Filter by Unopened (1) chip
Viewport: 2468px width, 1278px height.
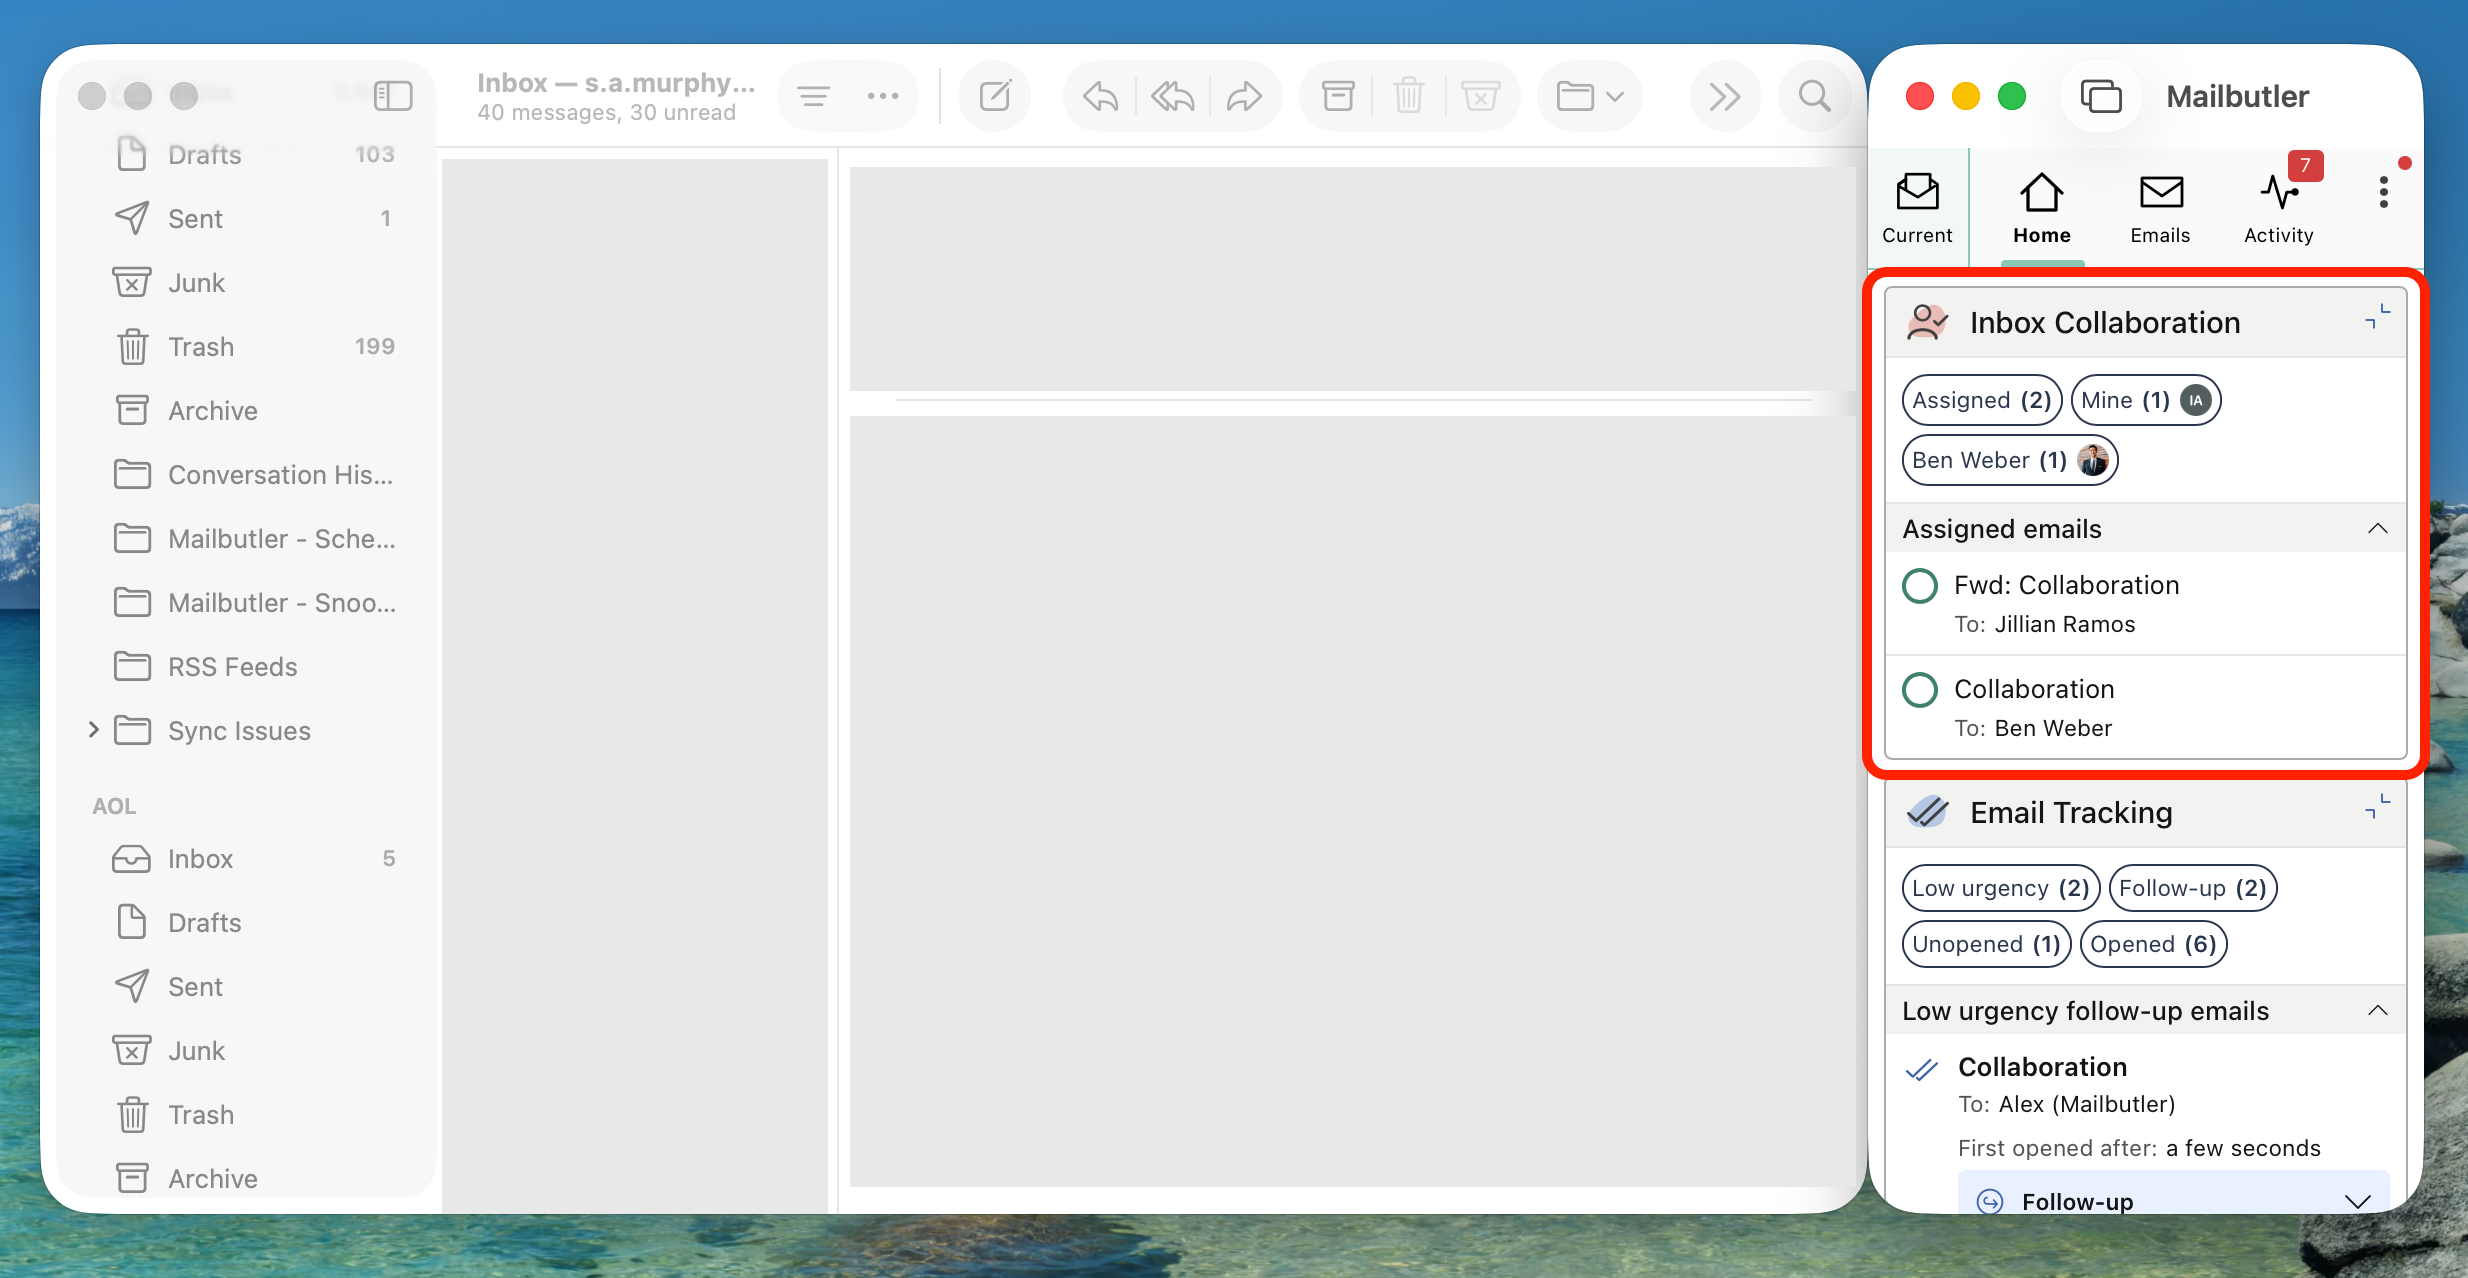click(x=1986, y=944)
